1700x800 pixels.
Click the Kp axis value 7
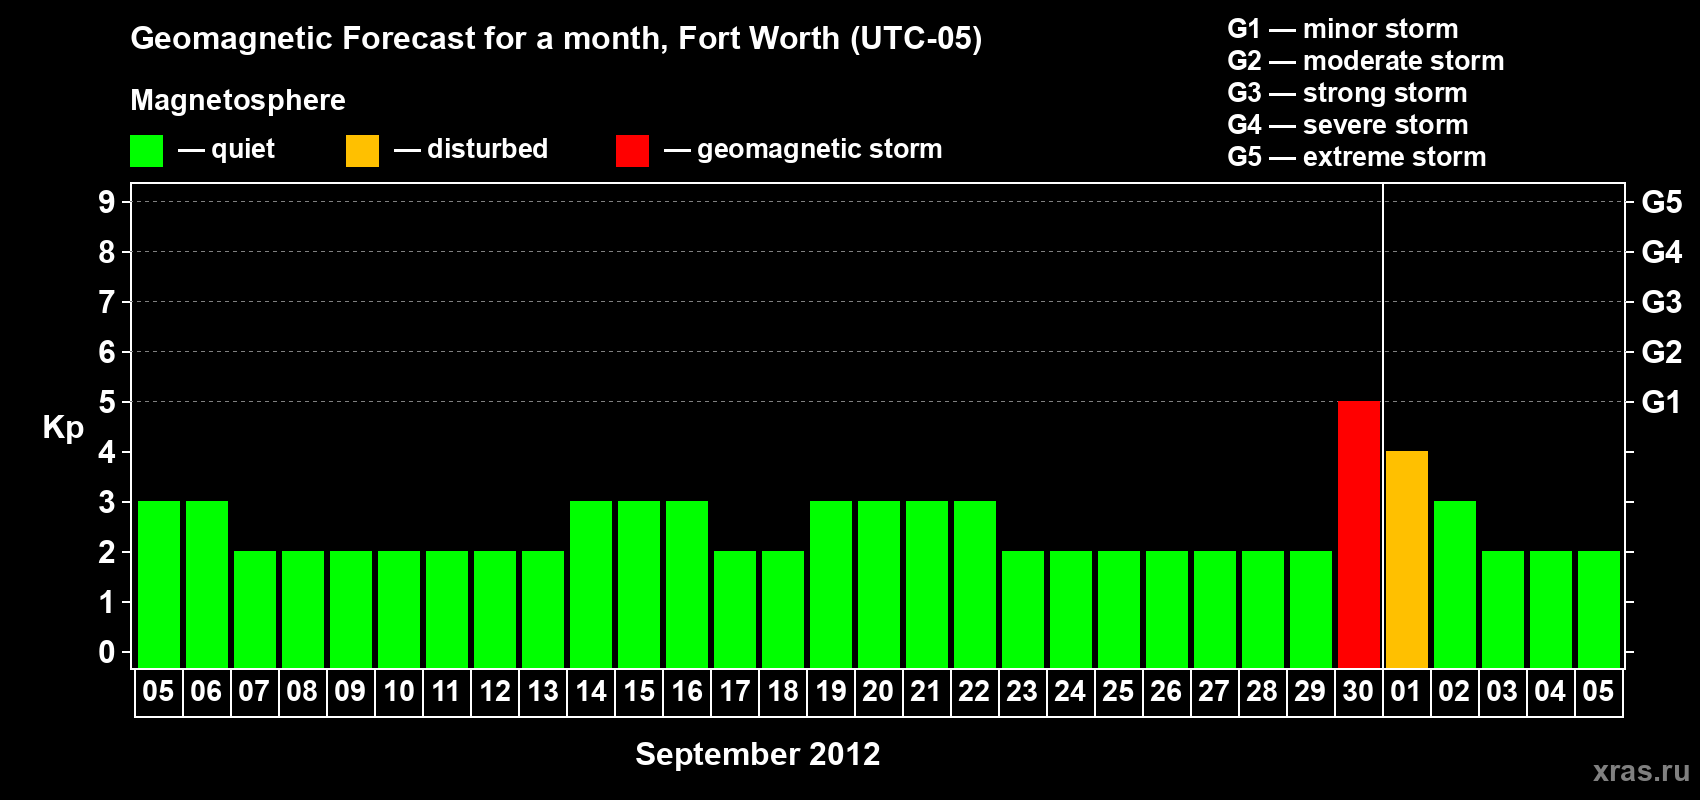107,302
